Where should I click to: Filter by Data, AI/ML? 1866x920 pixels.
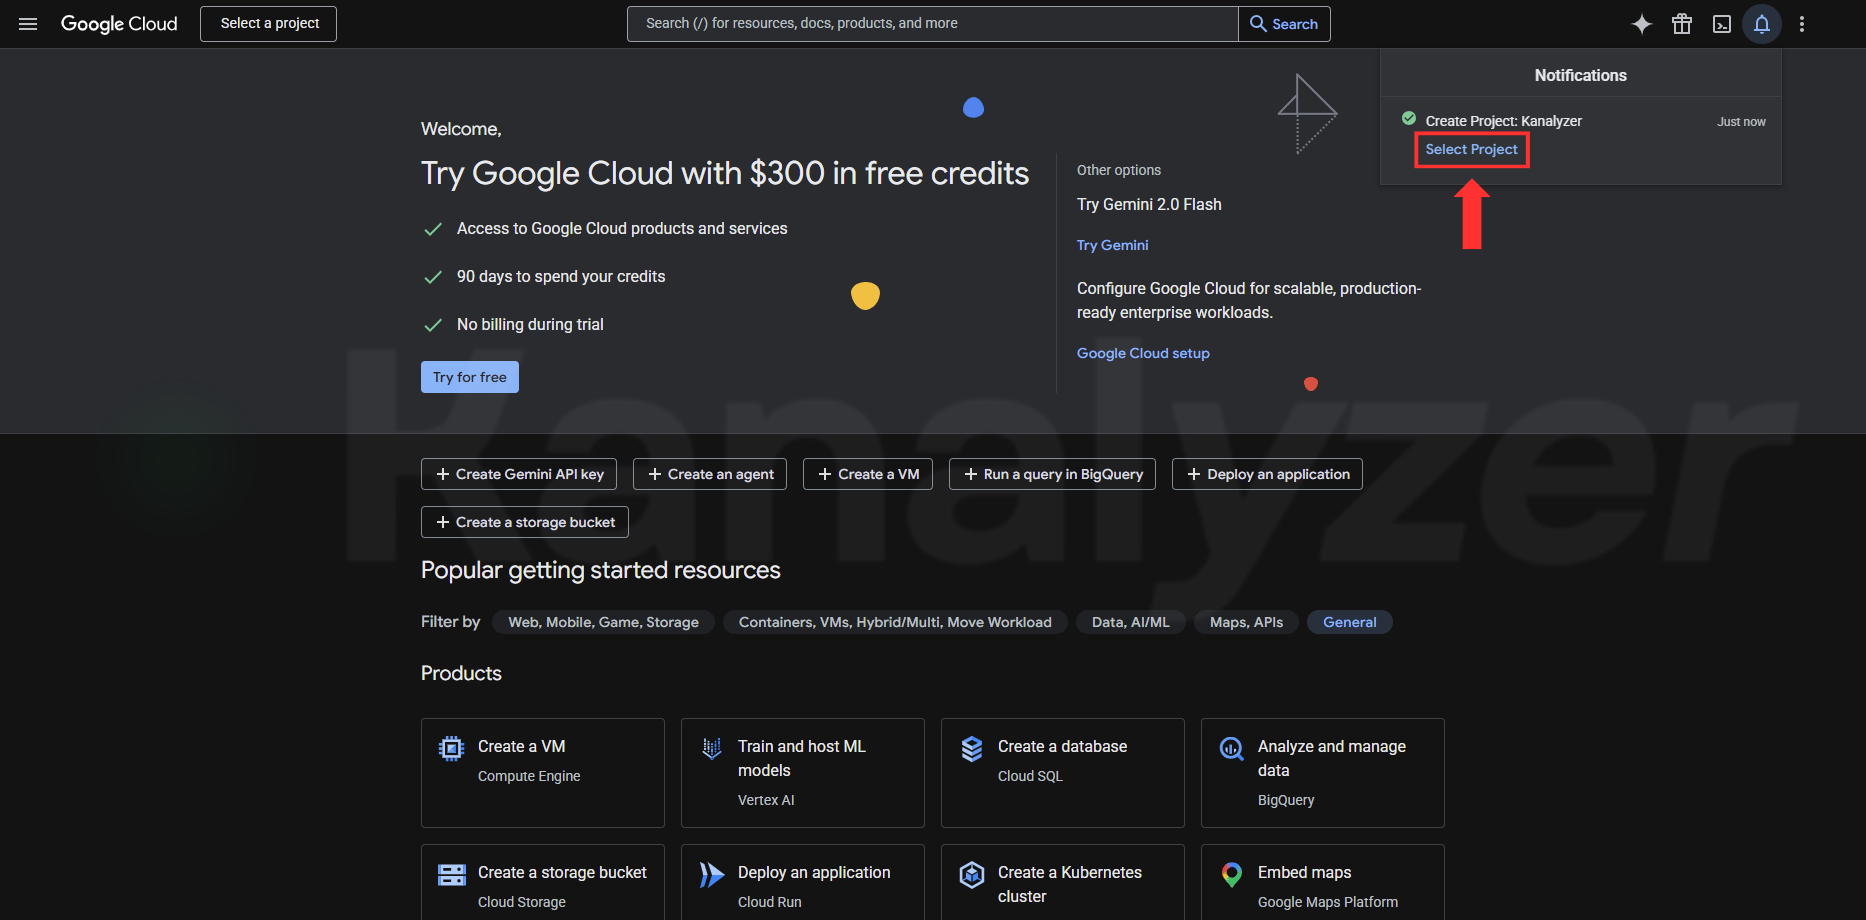[x=1131, y=622]
